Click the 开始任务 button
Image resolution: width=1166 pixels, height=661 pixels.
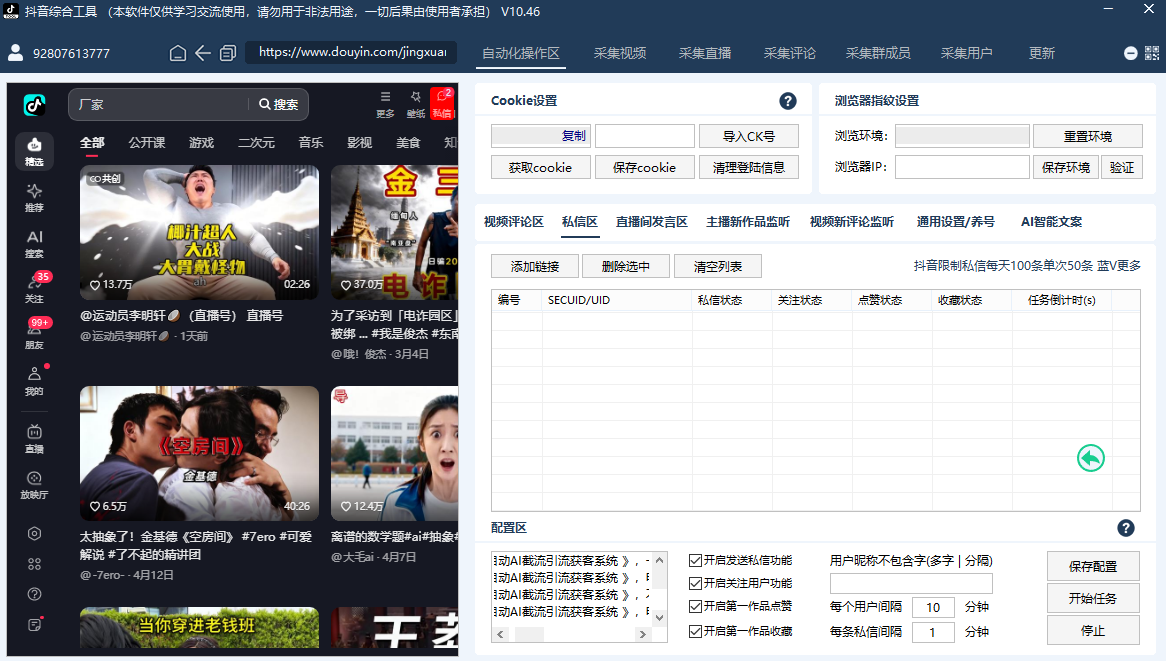click(1093, 599)
